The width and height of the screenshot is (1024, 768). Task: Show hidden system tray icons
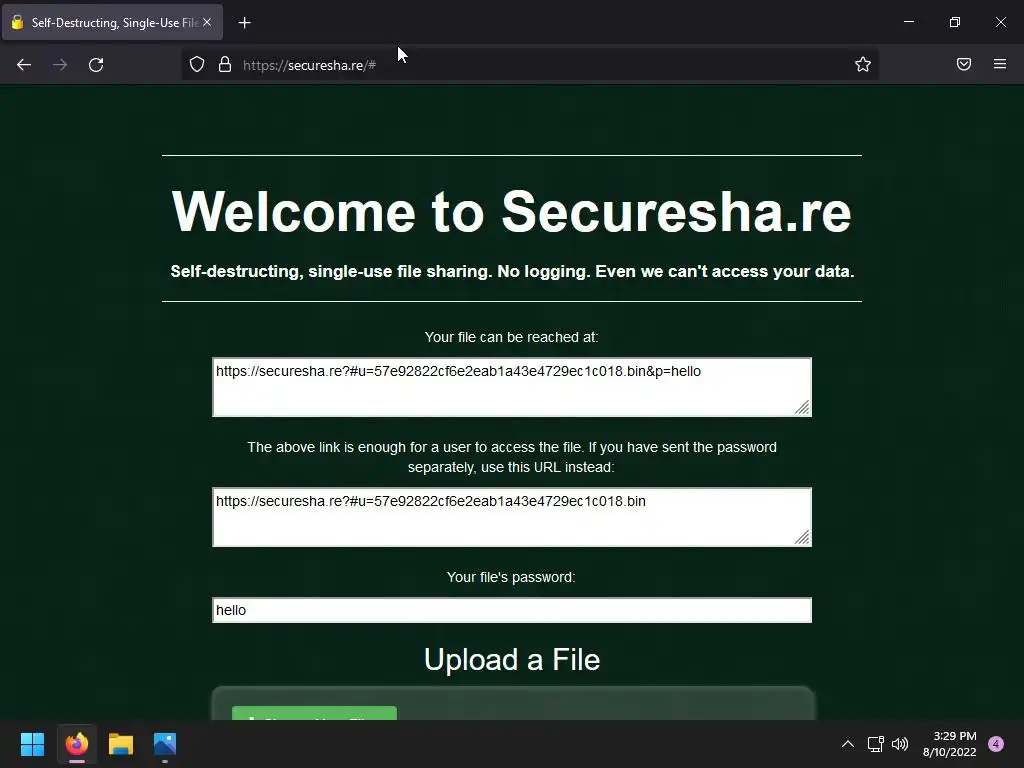(x=848, y=744)
